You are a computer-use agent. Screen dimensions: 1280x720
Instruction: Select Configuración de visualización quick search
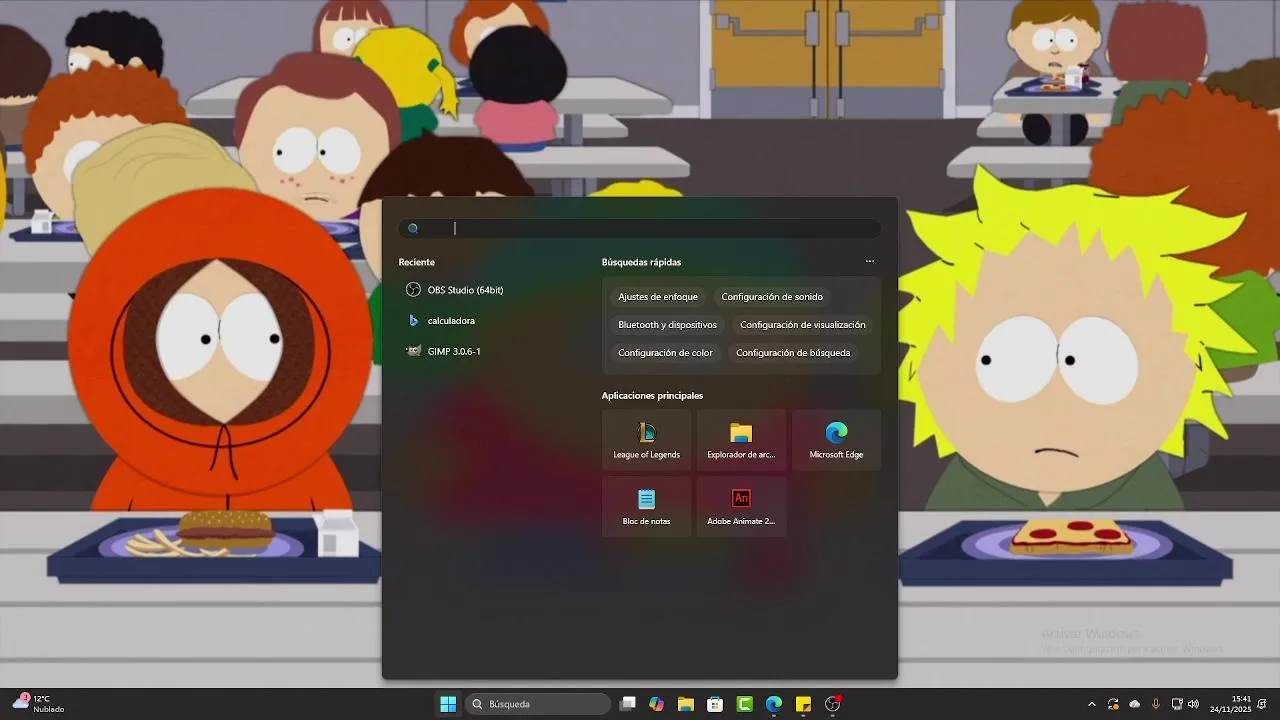point(803,325)
